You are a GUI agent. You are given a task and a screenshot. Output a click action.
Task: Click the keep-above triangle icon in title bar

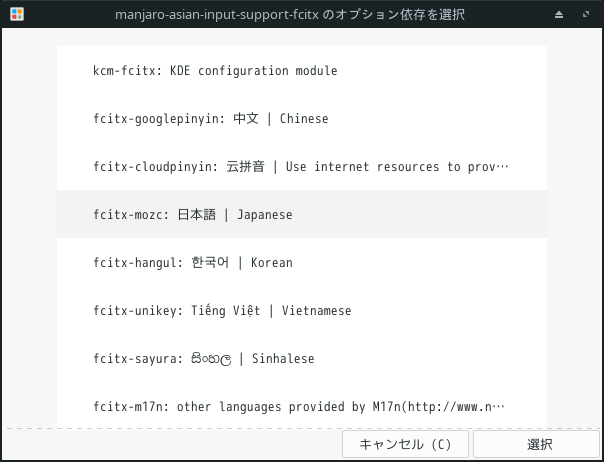pos(559,15)
